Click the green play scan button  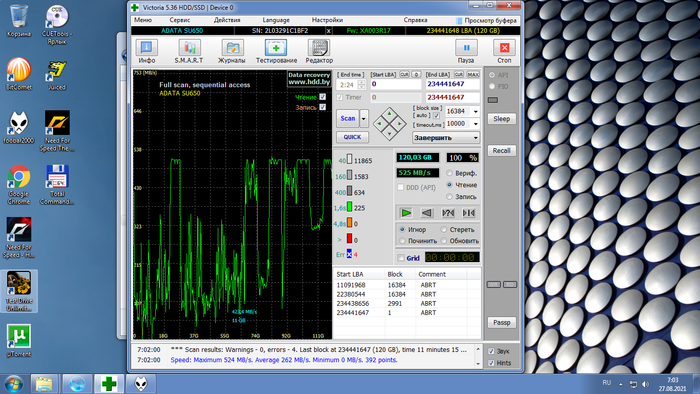(x=406, y=213)
